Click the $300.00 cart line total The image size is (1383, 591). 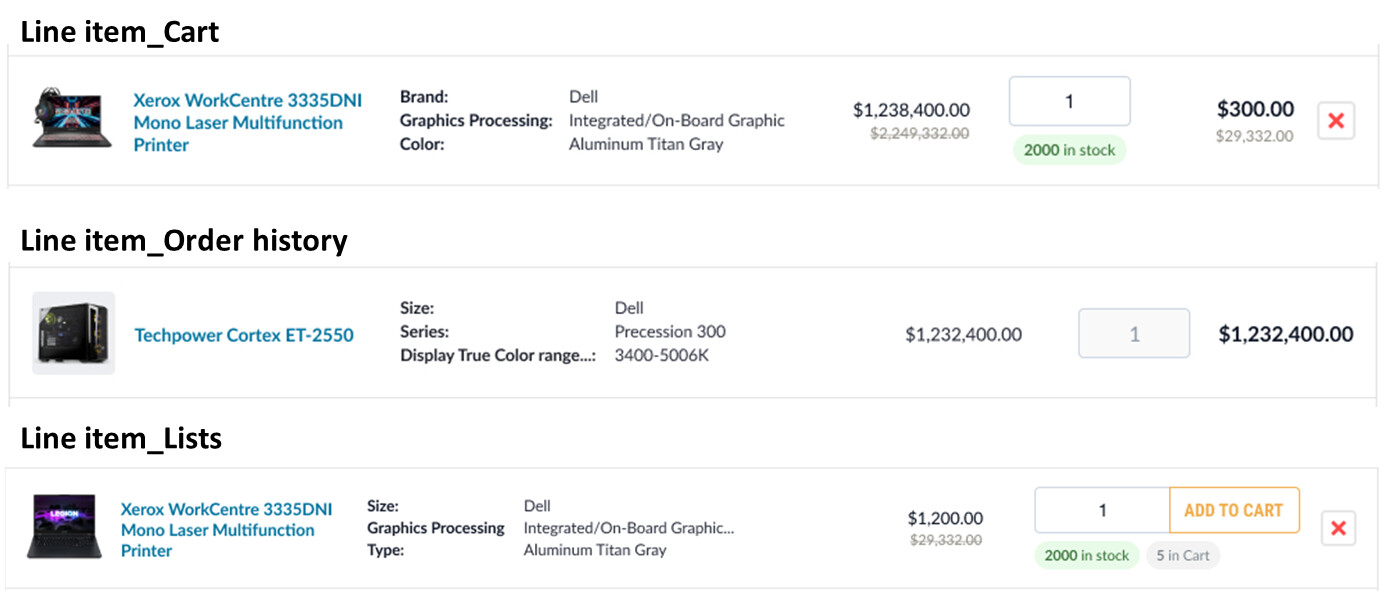1255,109
